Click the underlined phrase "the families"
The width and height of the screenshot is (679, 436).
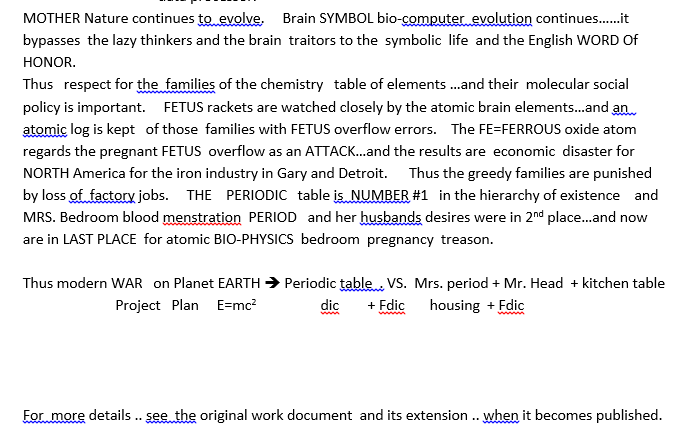tap(176, 84)
